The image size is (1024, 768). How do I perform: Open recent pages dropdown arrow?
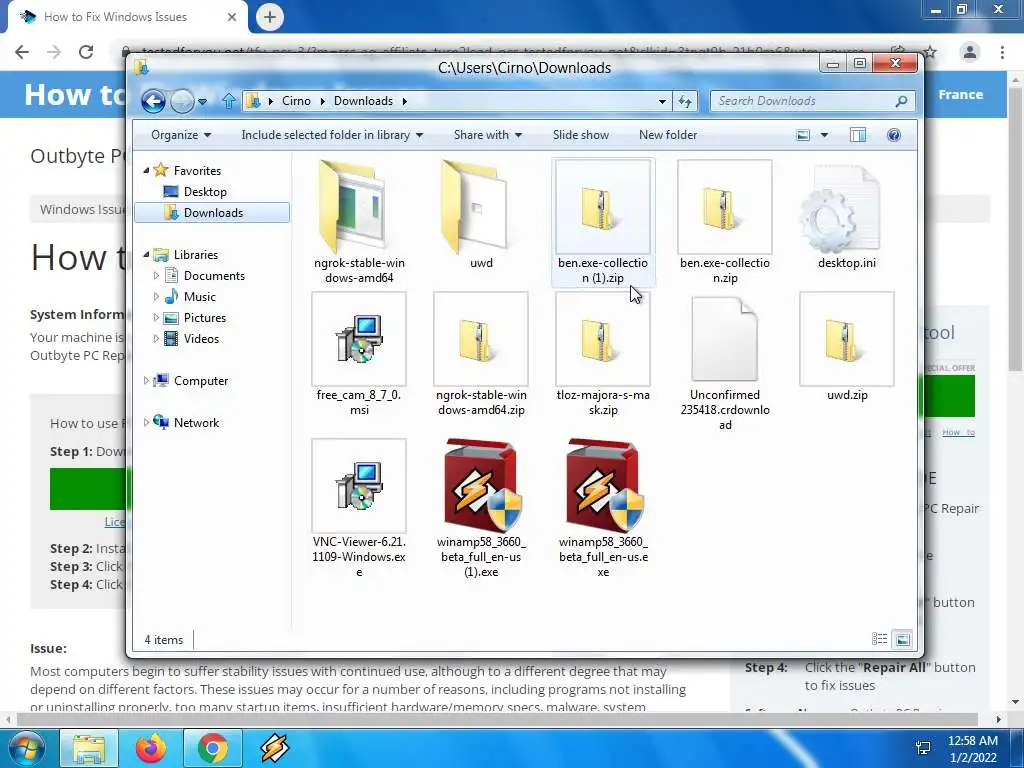tap(202, 102)
